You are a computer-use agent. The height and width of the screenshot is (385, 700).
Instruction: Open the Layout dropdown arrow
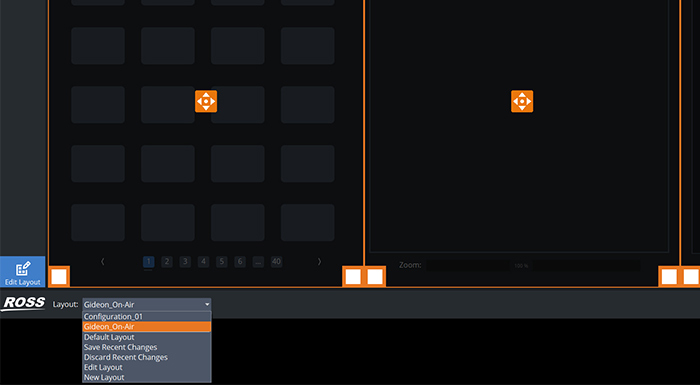coord(207,305)
